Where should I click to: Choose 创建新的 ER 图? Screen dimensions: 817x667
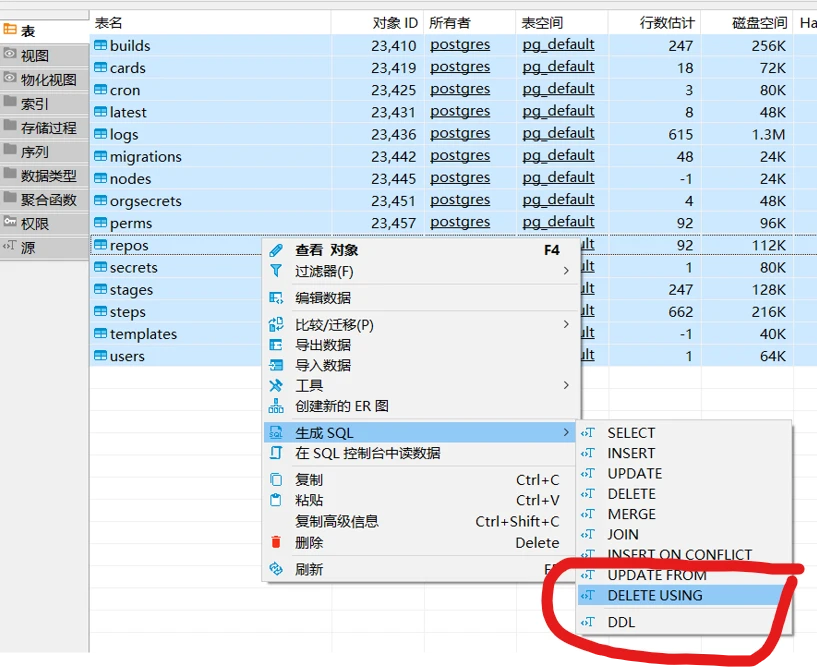421,406
